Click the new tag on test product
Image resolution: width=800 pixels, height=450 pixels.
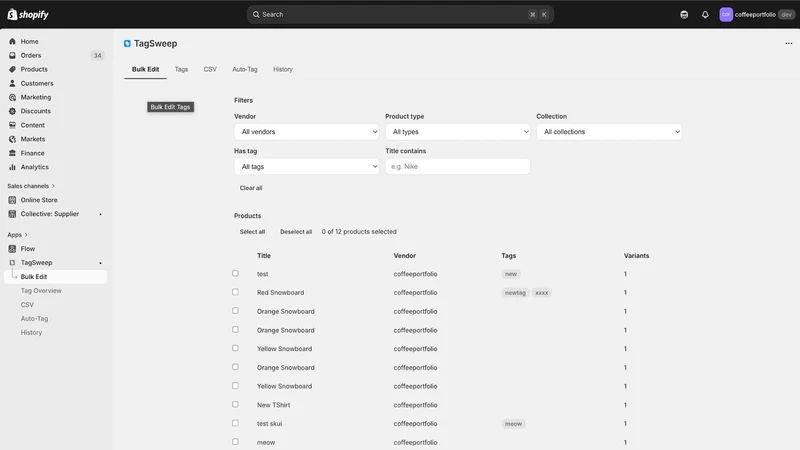point(511,274)
